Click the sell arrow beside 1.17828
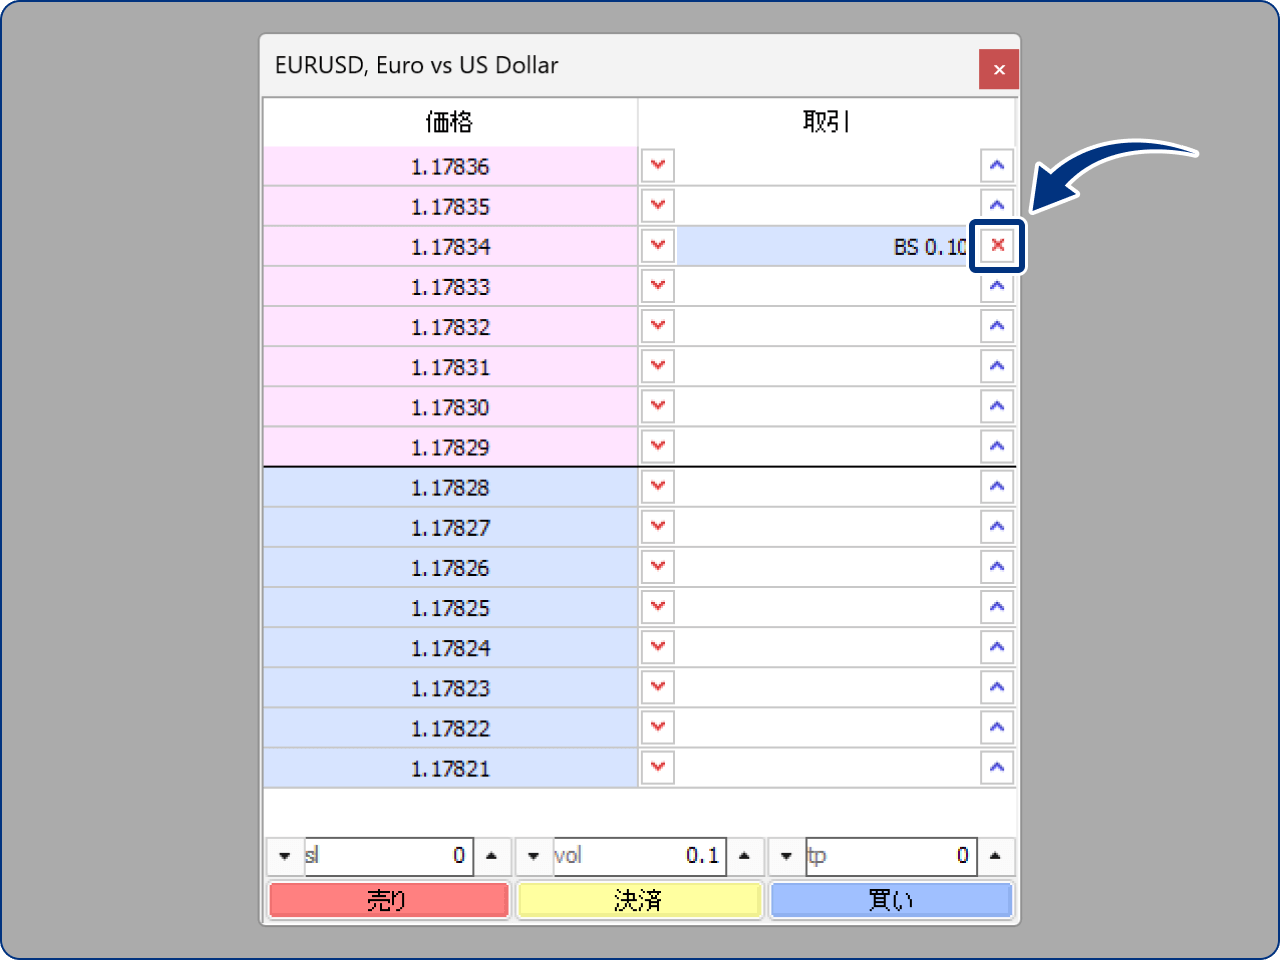The image size is (1280, 960). tap(657, 487)
